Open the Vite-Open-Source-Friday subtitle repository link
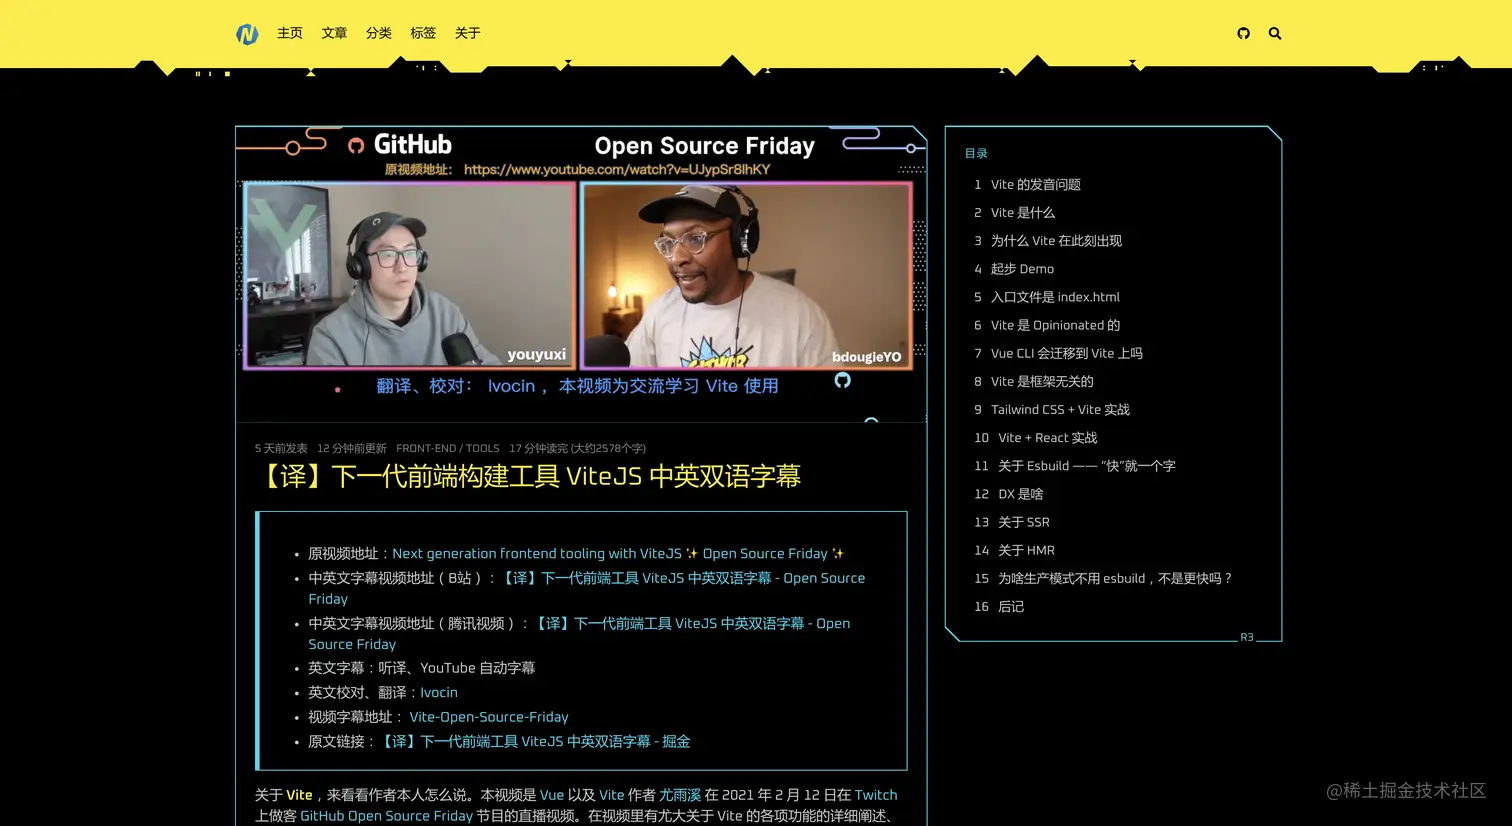 point(488,716)
